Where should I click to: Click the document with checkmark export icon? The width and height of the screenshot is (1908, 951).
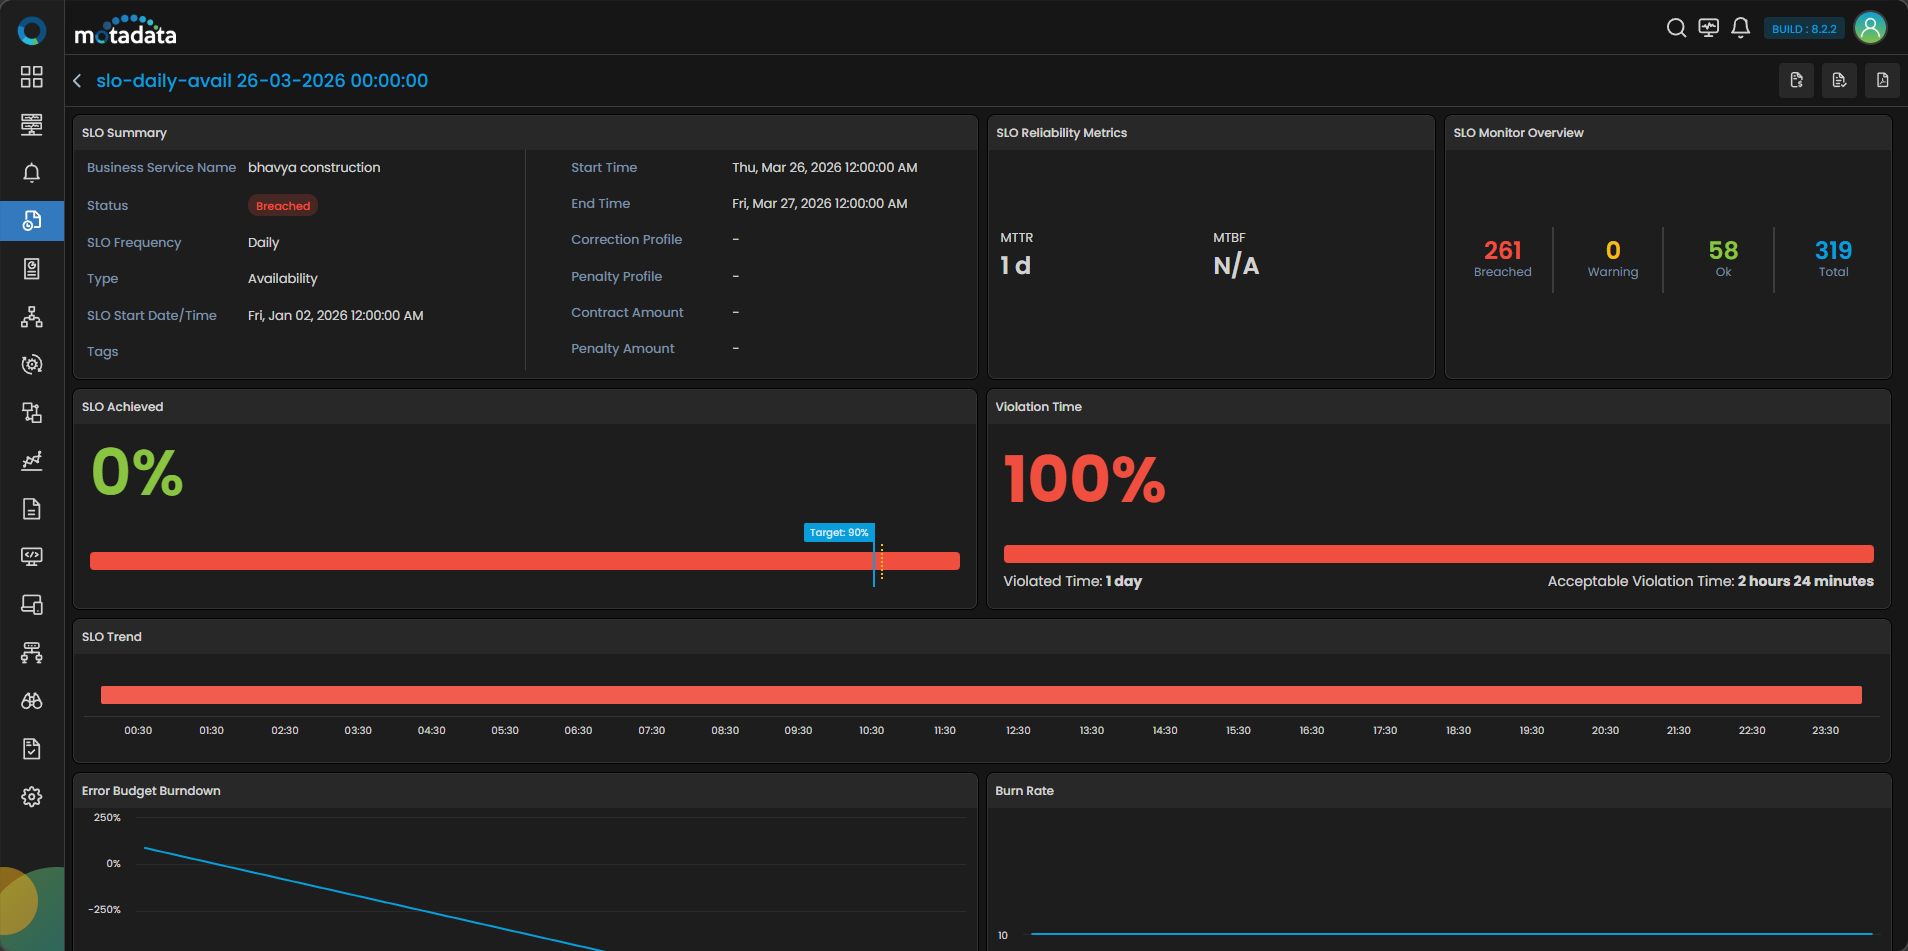1839,81
